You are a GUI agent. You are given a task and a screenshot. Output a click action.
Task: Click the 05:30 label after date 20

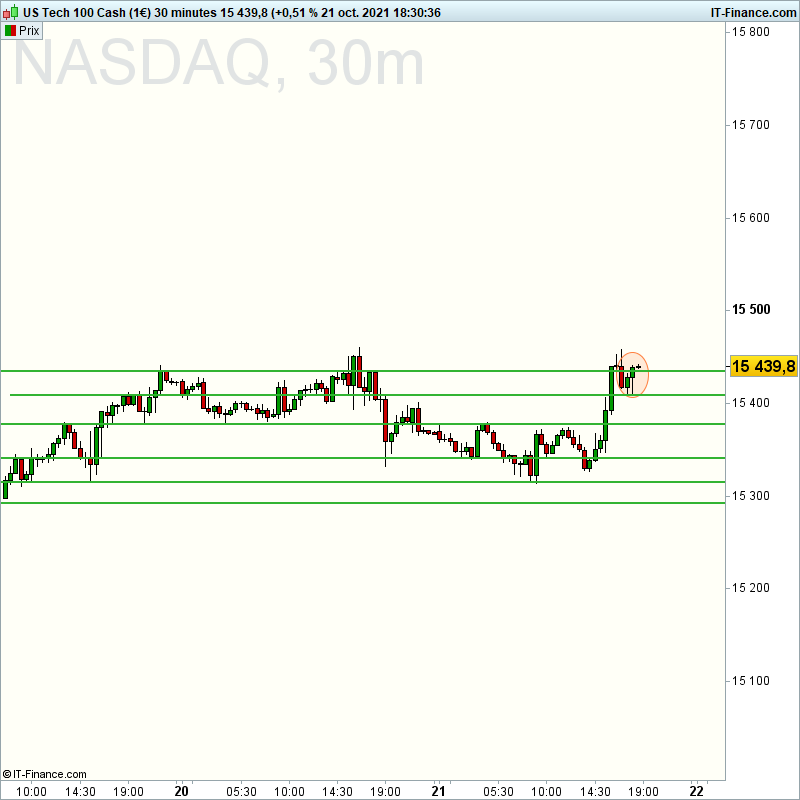[x=241, y=792]
